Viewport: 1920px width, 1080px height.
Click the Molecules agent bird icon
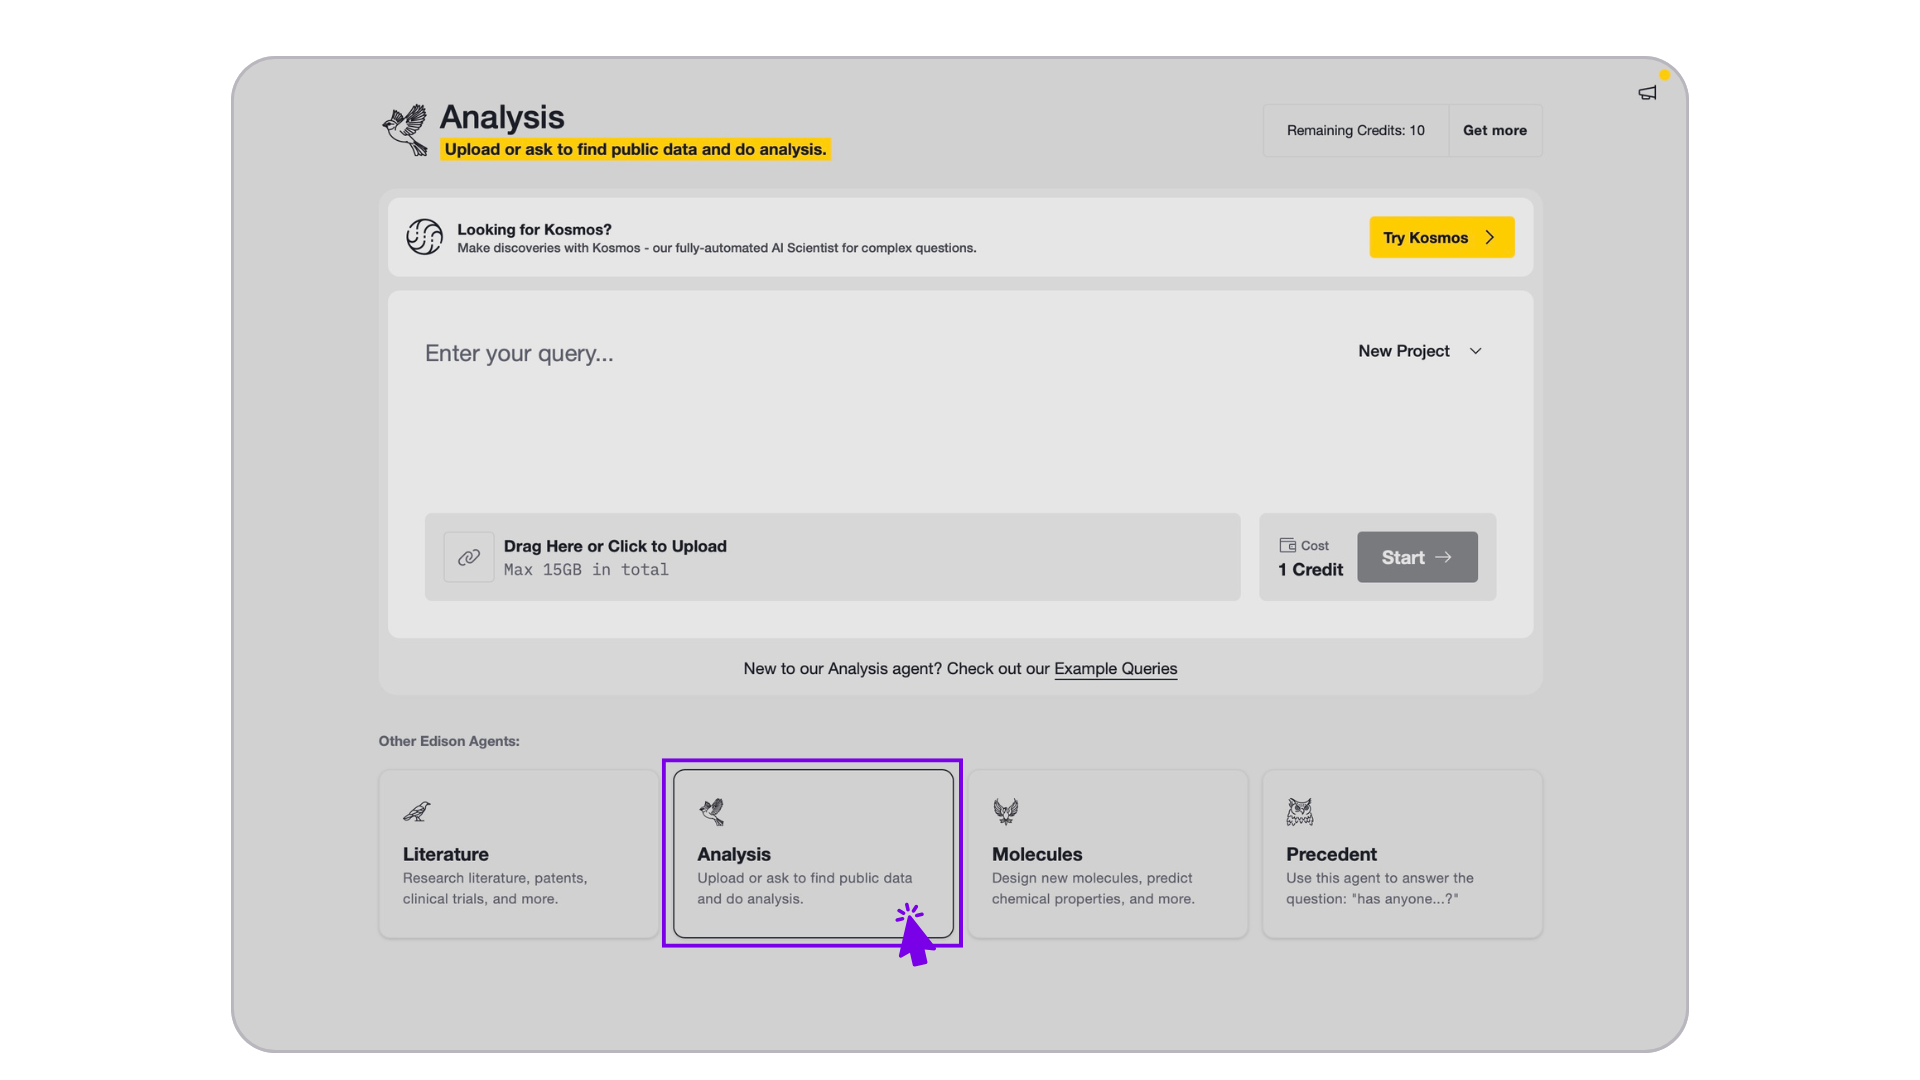tap(1005, 811)
